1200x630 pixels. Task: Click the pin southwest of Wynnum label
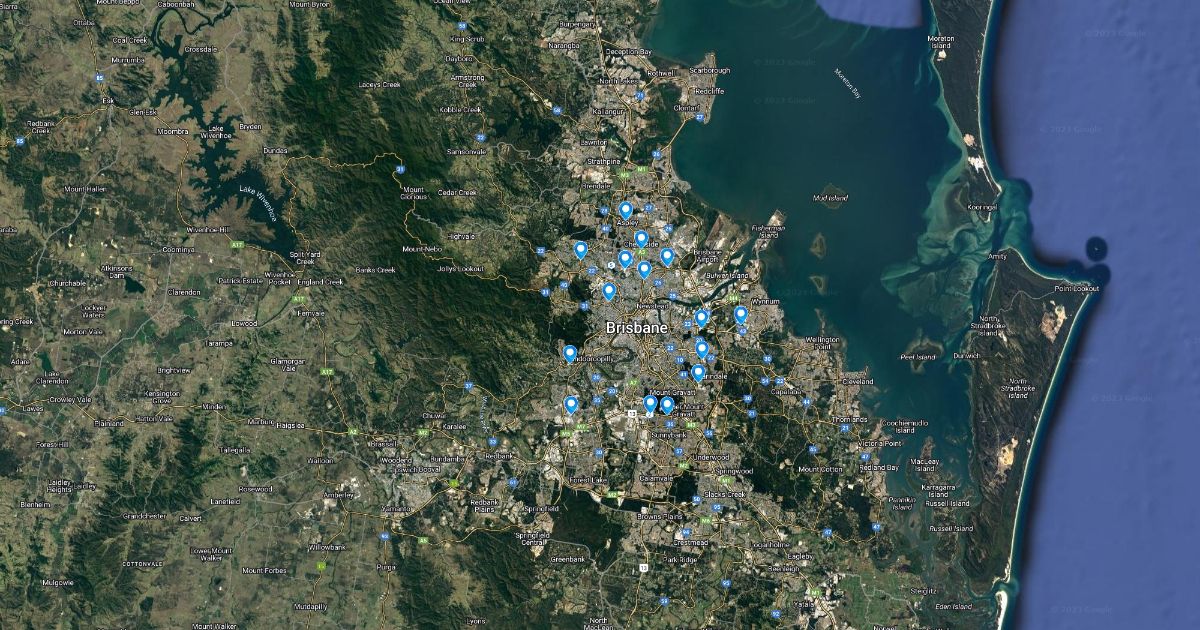coord(741,315)
